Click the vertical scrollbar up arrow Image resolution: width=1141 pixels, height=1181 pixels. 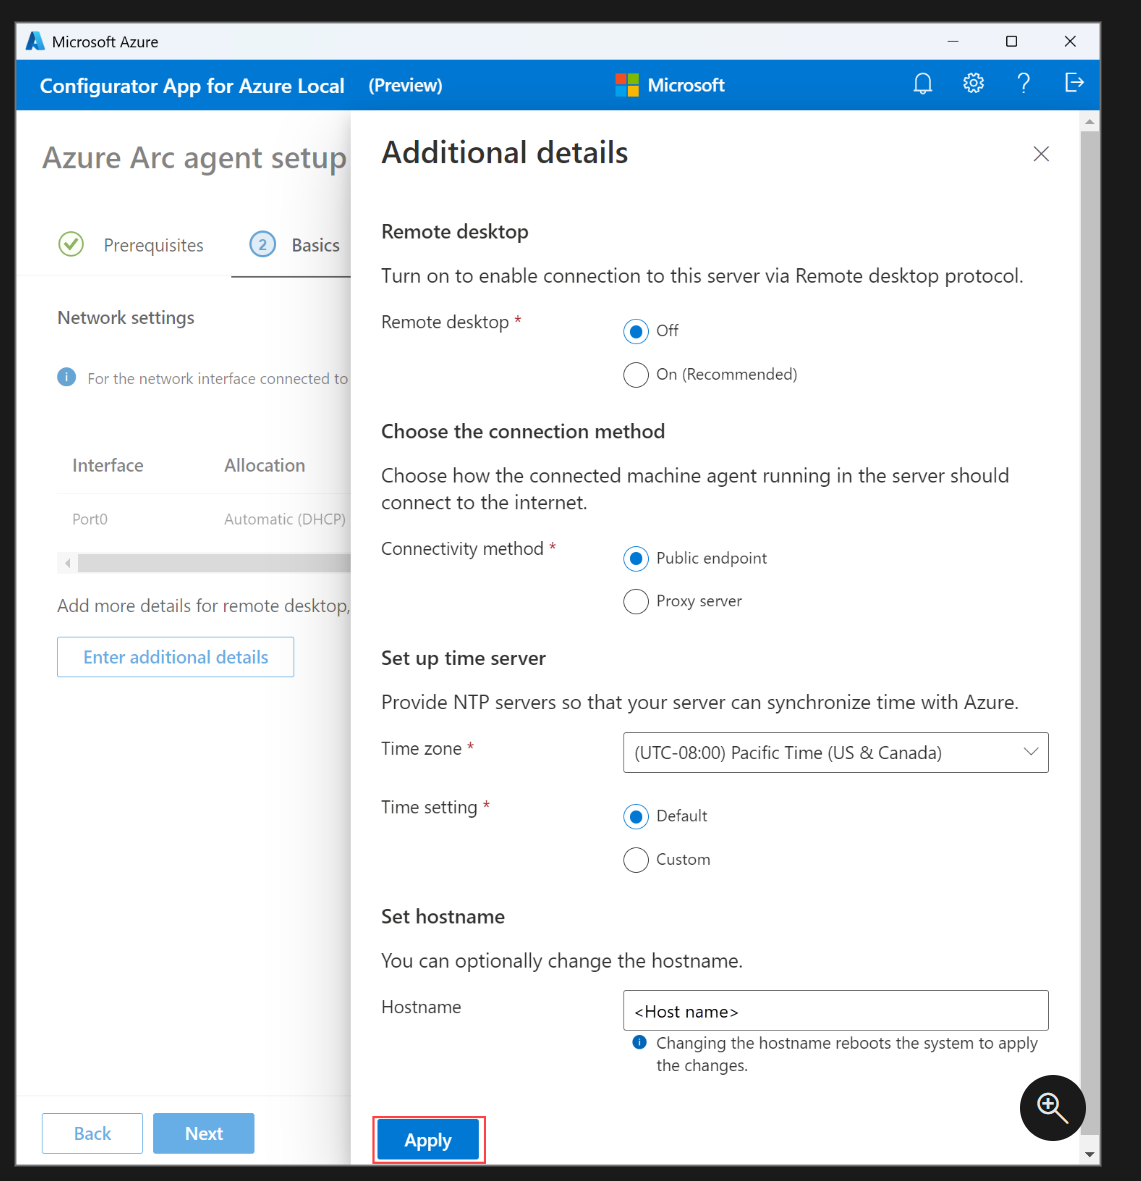point(1089,121)
